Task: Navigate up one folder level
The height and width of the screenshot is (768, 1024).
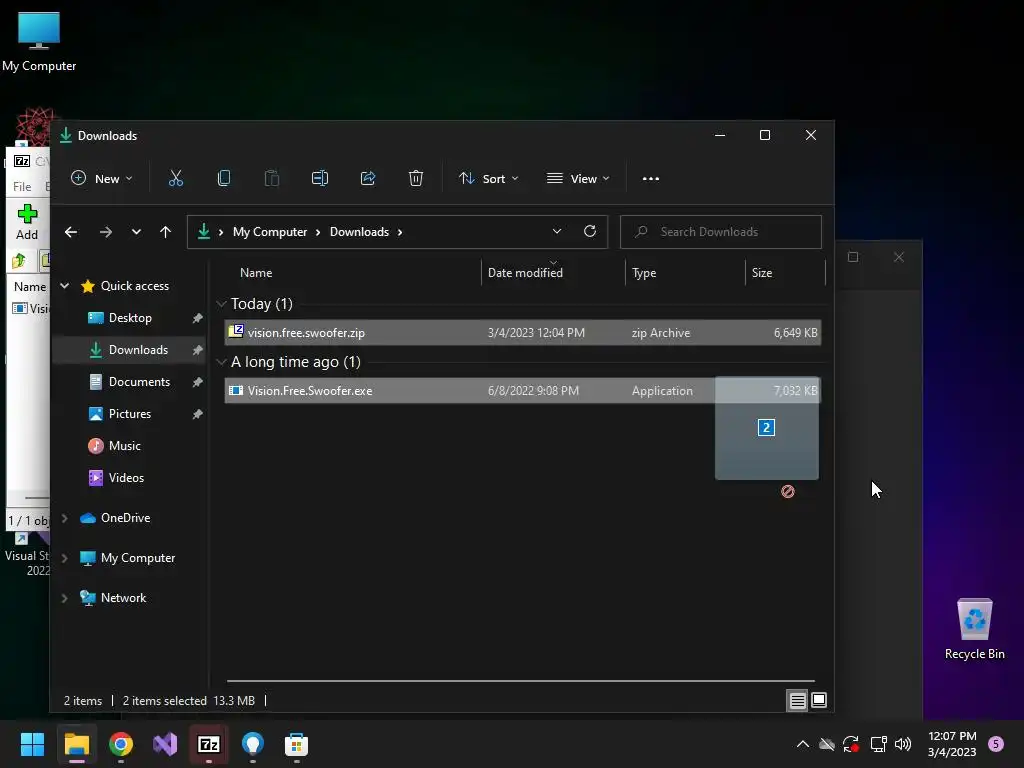Action: 165,232
